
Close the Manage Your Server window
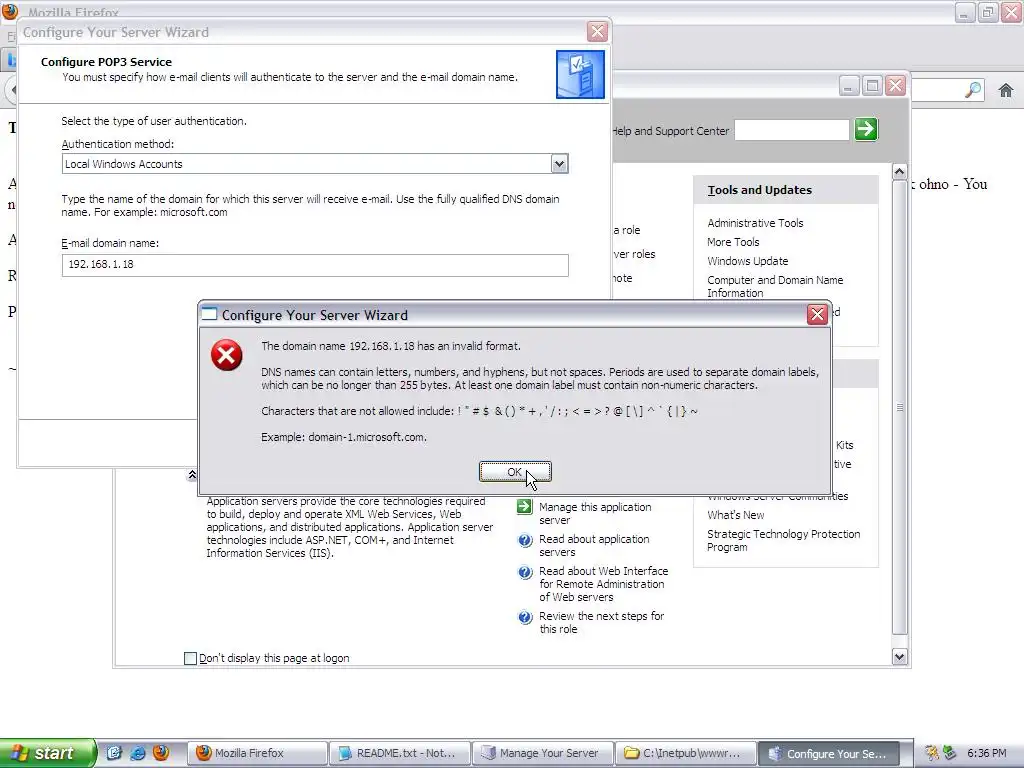pos(895,86)
